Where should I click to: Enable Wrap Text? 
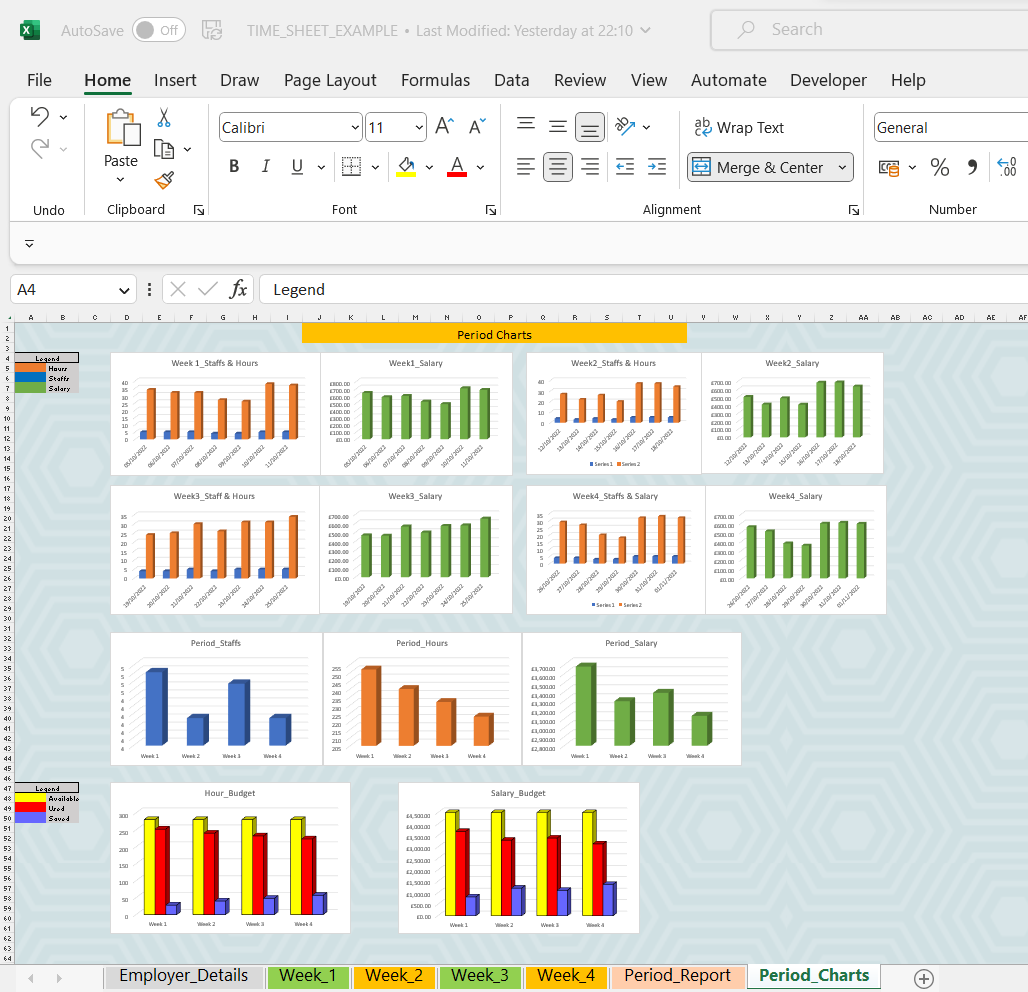(x=740, y=127)
